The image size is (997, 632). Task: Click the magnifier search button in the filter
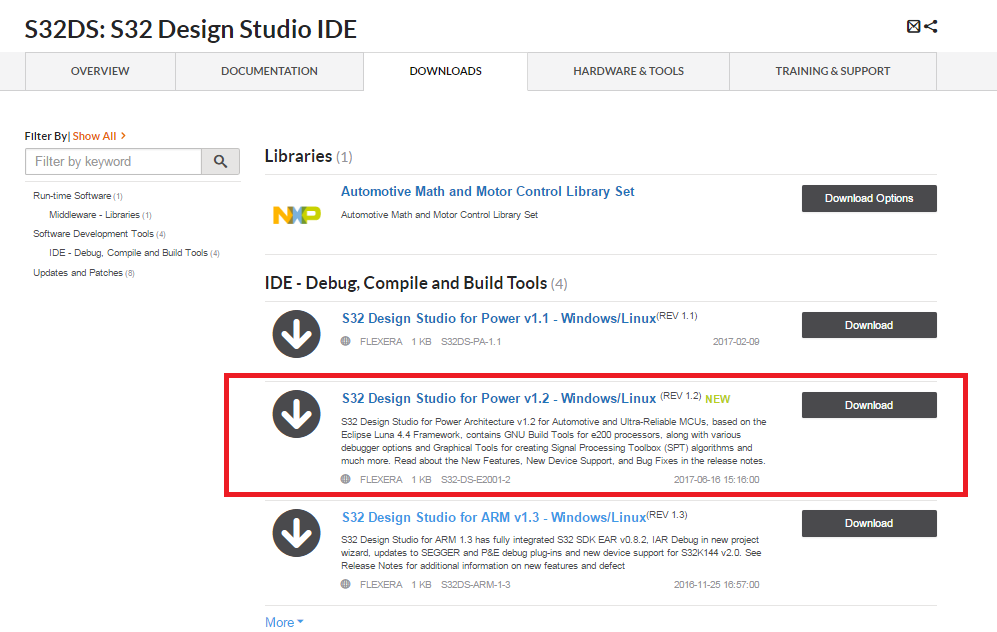pos(221,161)
